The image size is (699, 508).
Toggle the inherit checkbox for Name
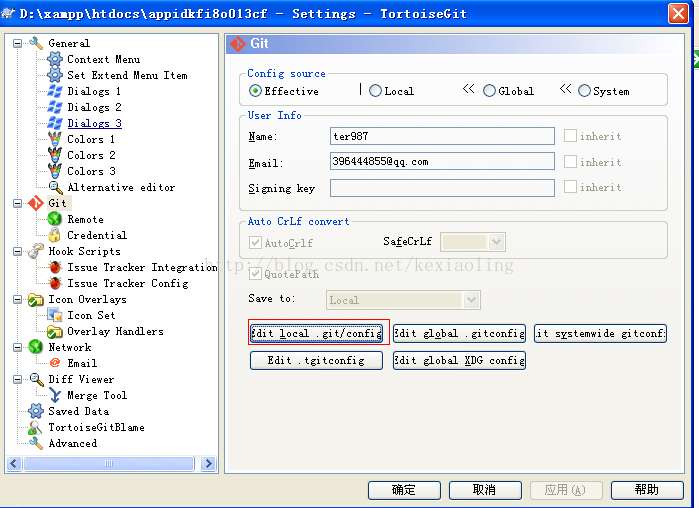(570, 135)
